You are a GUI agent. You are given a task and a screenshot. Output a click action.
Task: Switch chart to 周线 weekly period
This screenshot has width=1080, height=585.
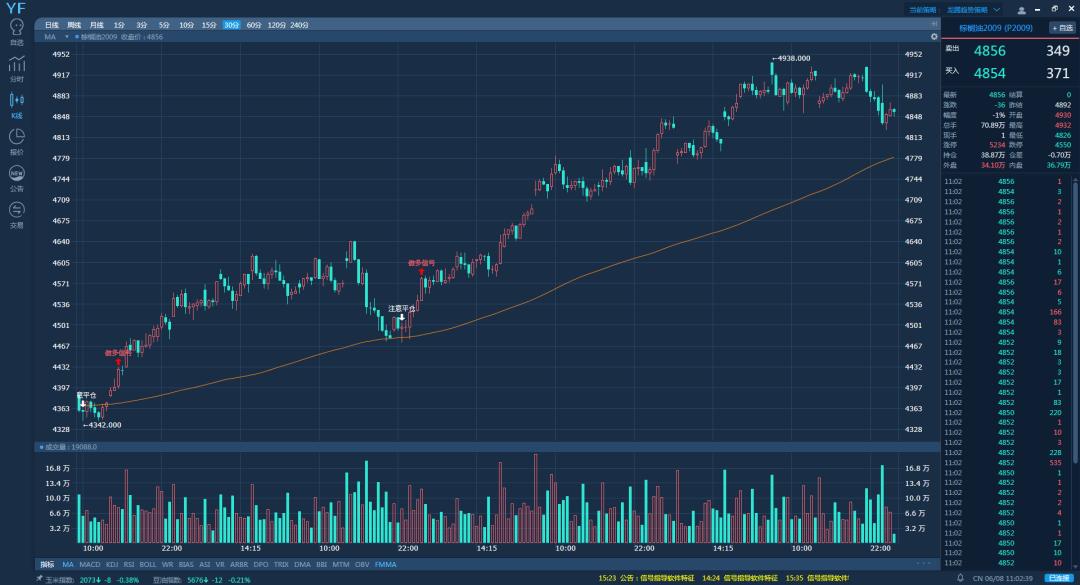[x=74, y=25]
